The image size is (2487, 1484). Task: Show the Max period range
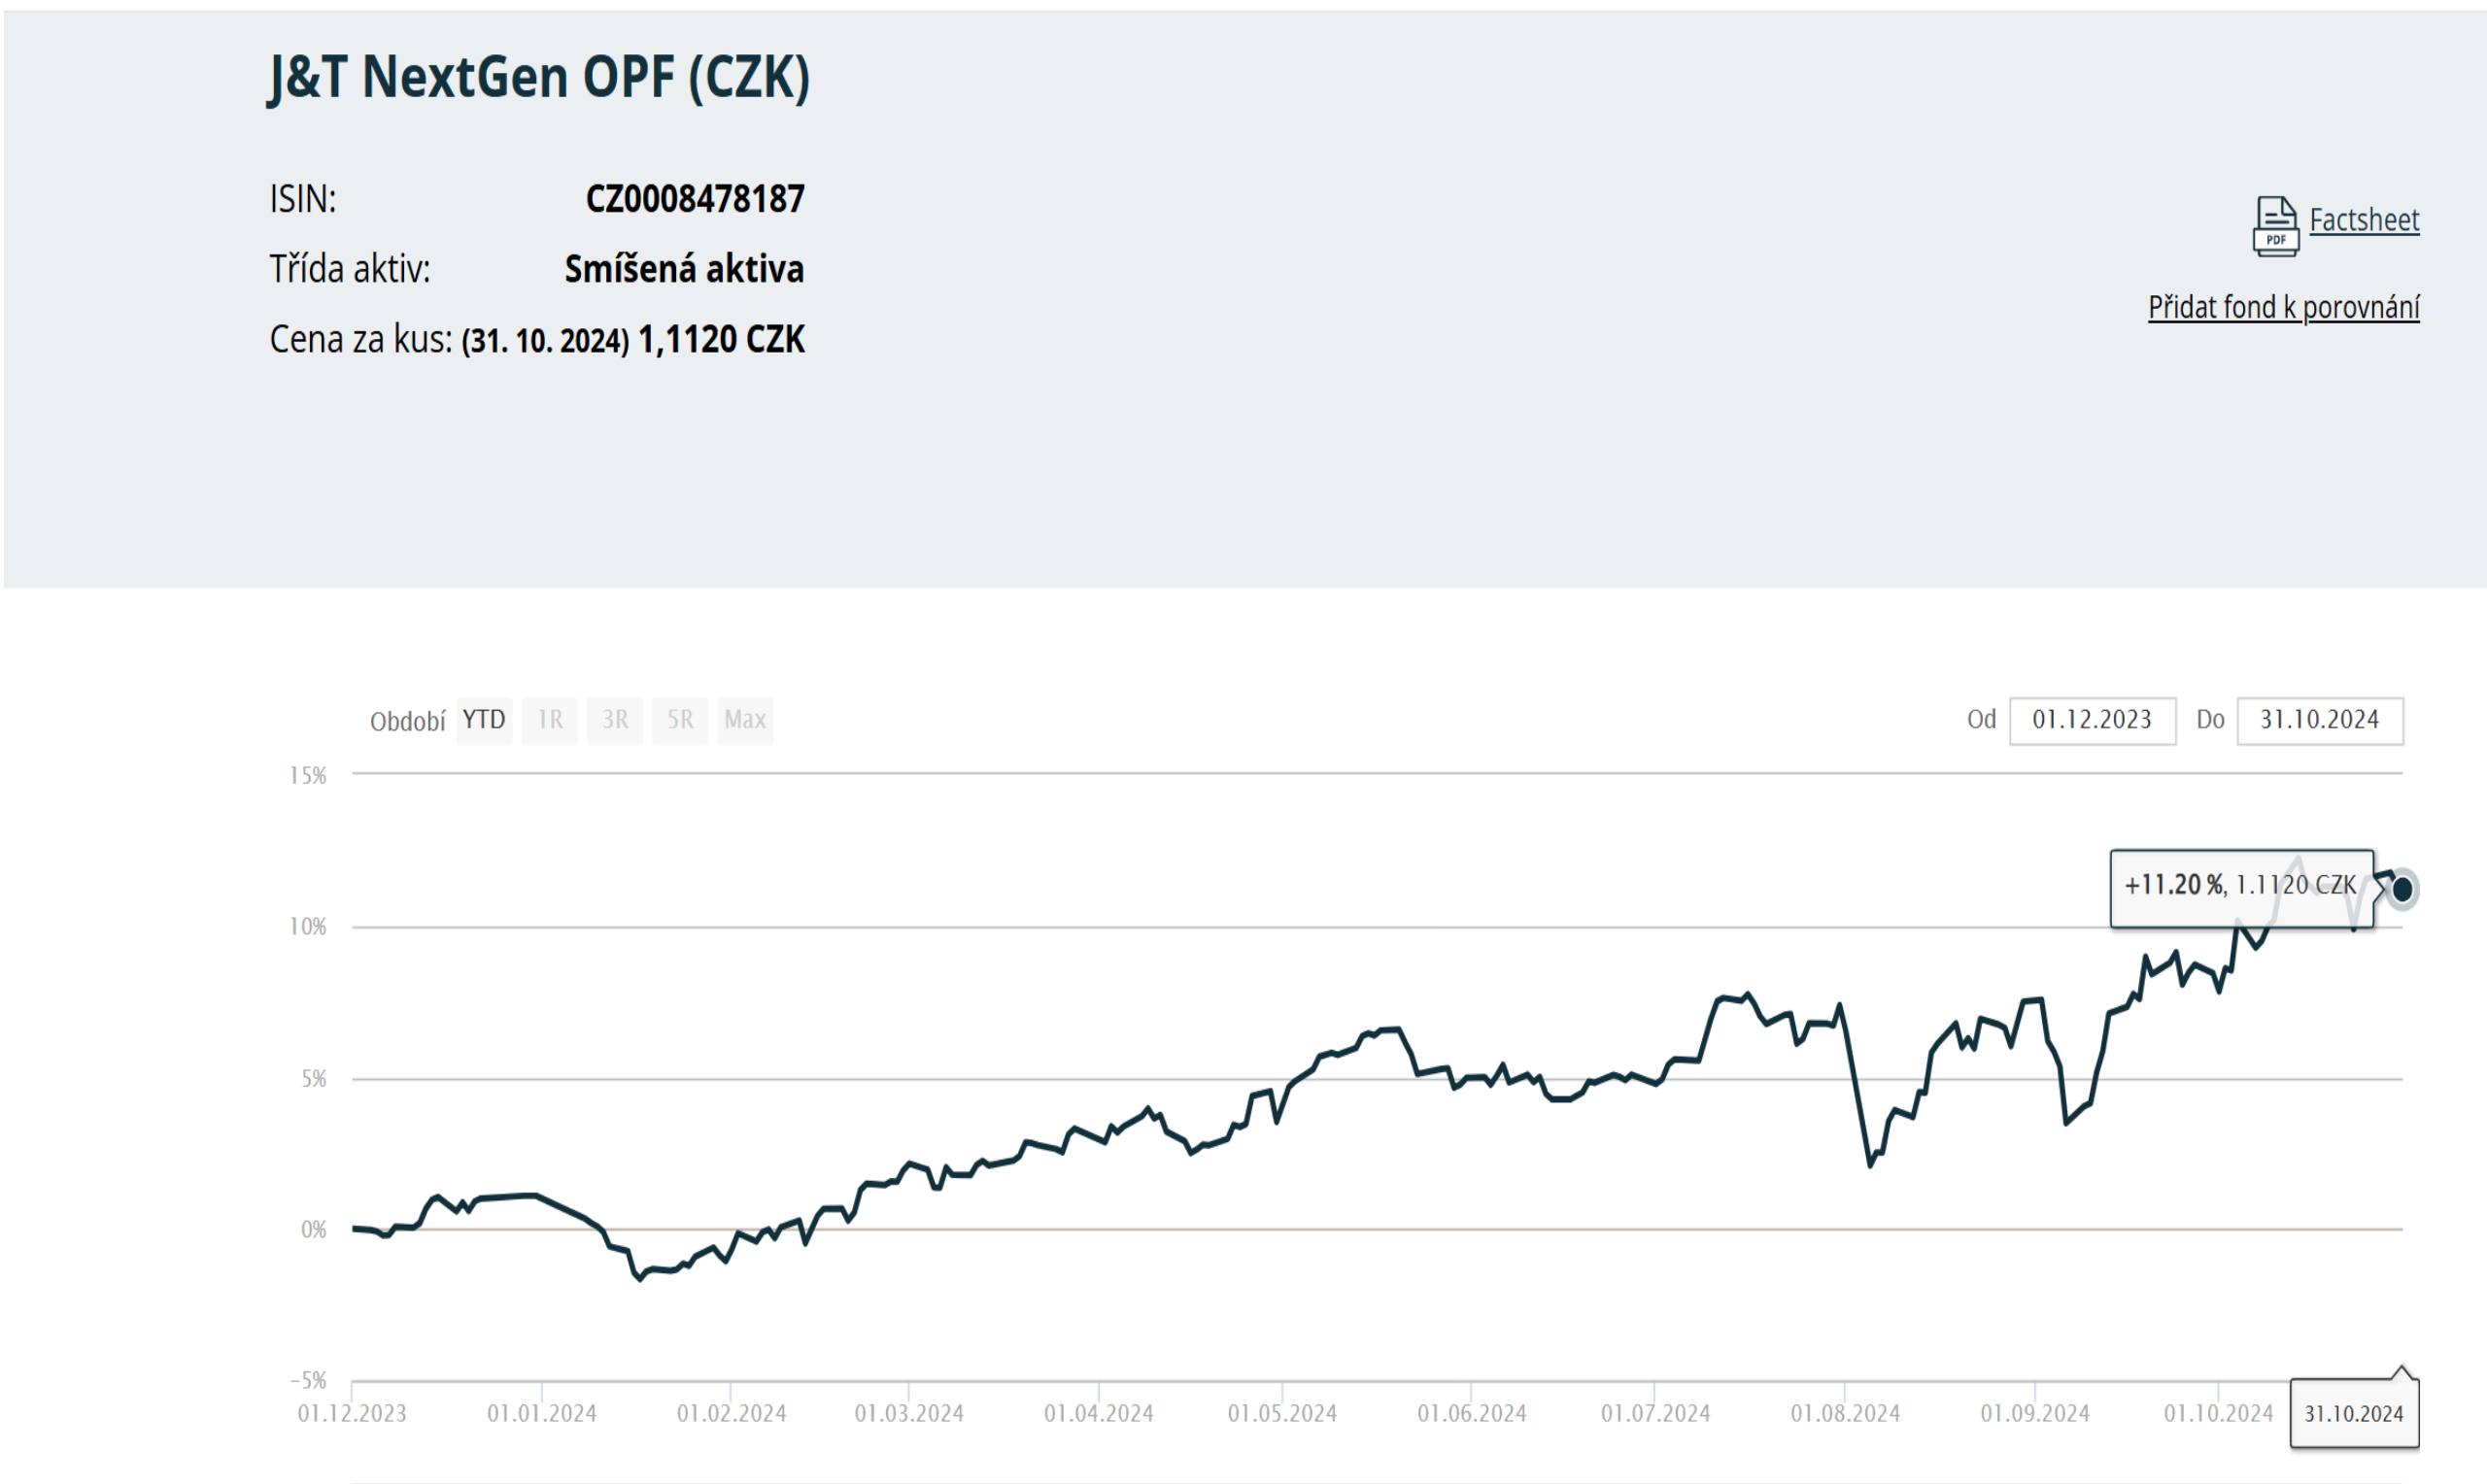tap(745, 720)
